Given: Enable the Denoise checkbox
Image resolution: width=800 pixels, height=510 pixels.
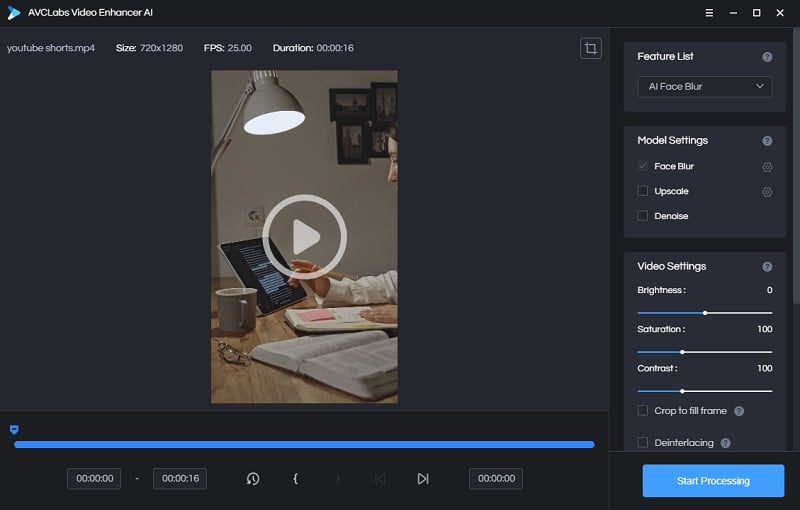Looking at the screenshot, I should click(643, 216).
